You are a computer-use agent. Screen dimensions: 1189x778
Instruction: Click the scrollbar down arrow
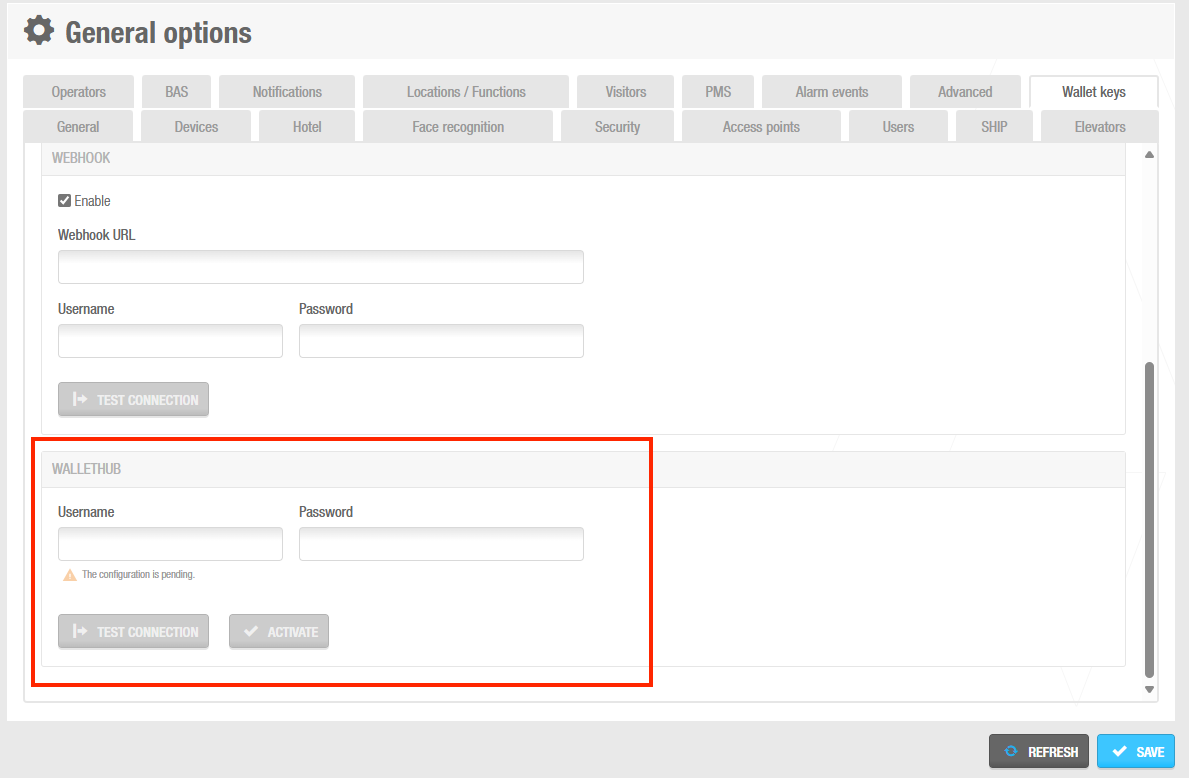point(1148,688)
